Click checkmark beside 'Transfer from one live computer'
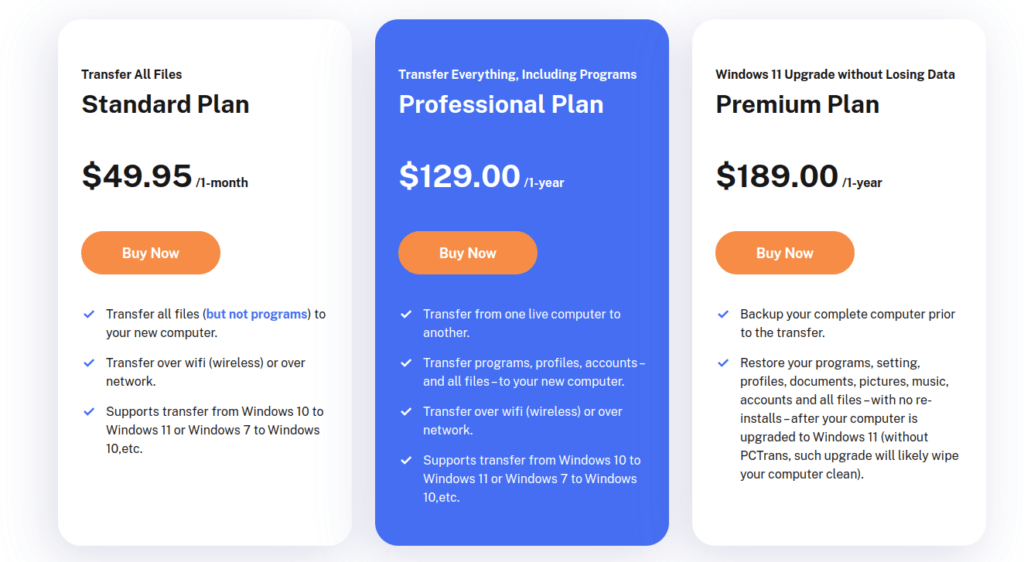This screenshot has height=562, width=1024. 406,315
